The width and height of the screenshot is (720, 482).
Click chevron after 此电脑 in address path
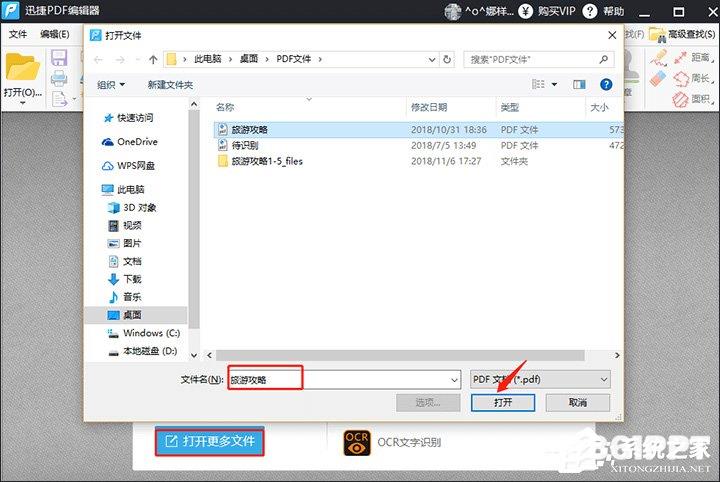click(230, 59)
